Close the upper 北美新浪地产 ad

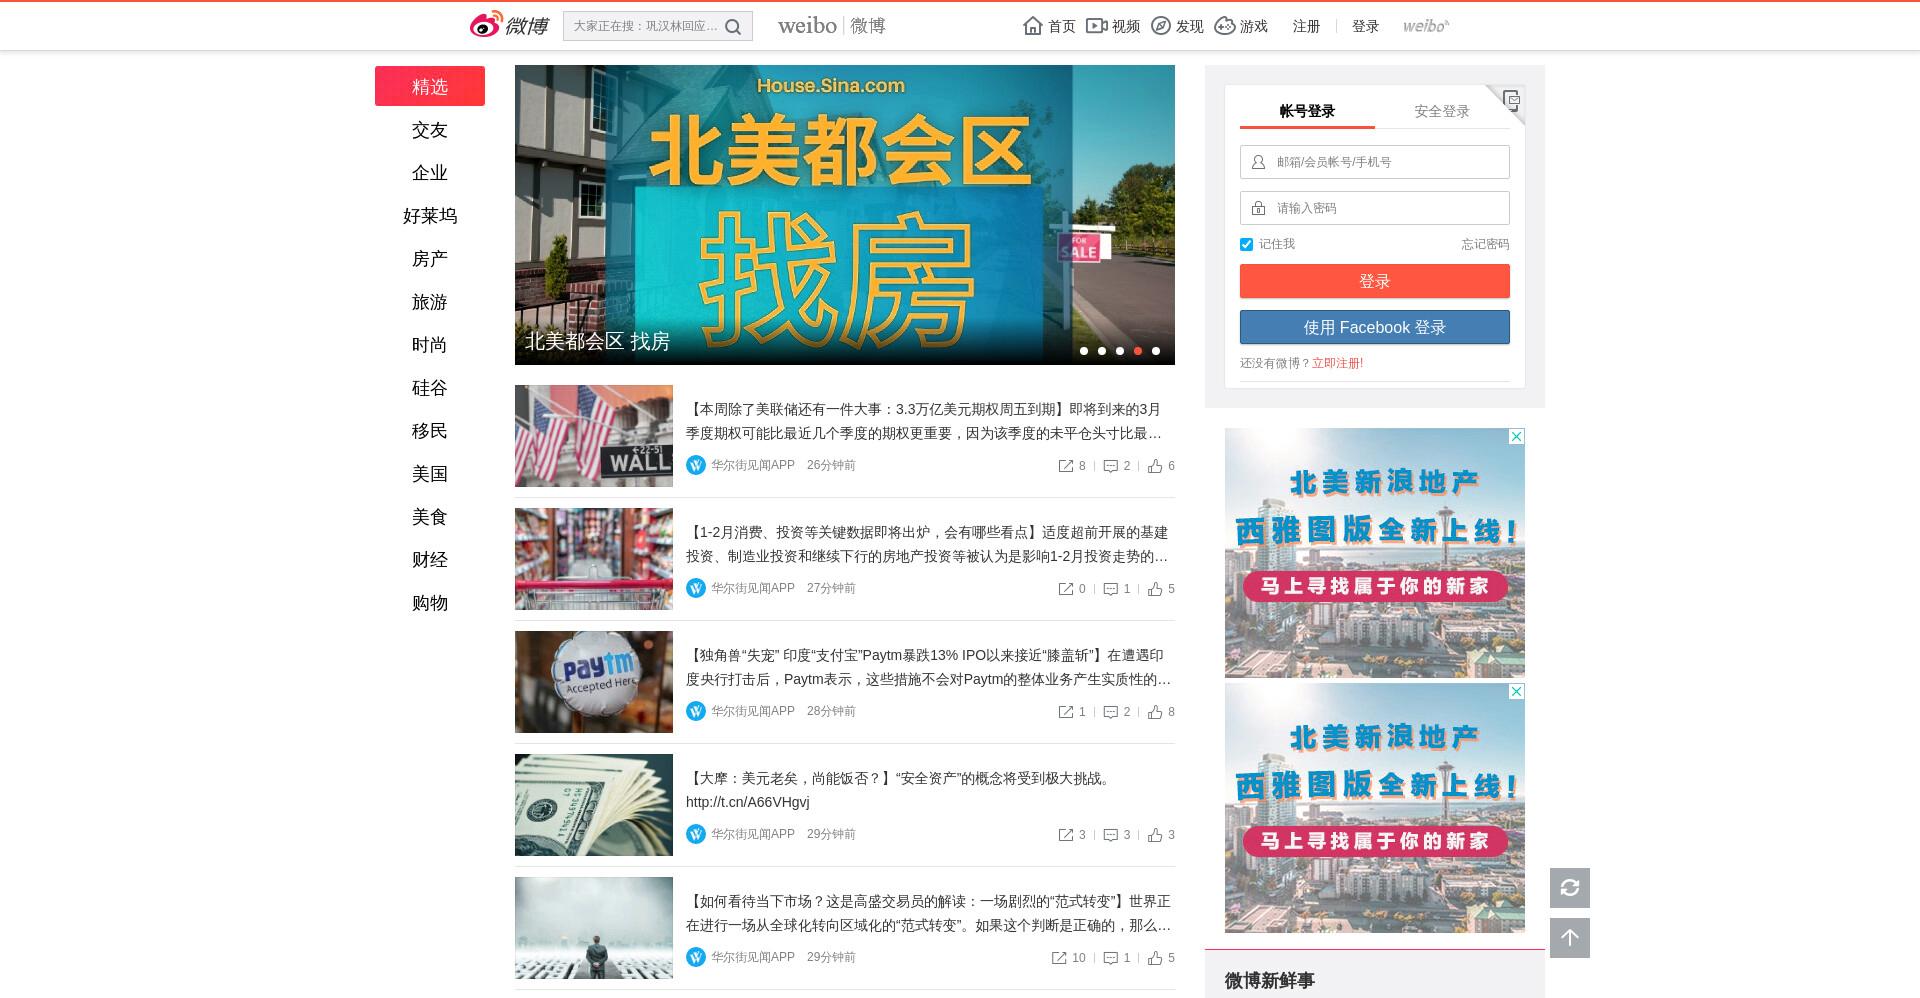point(1517,436)
